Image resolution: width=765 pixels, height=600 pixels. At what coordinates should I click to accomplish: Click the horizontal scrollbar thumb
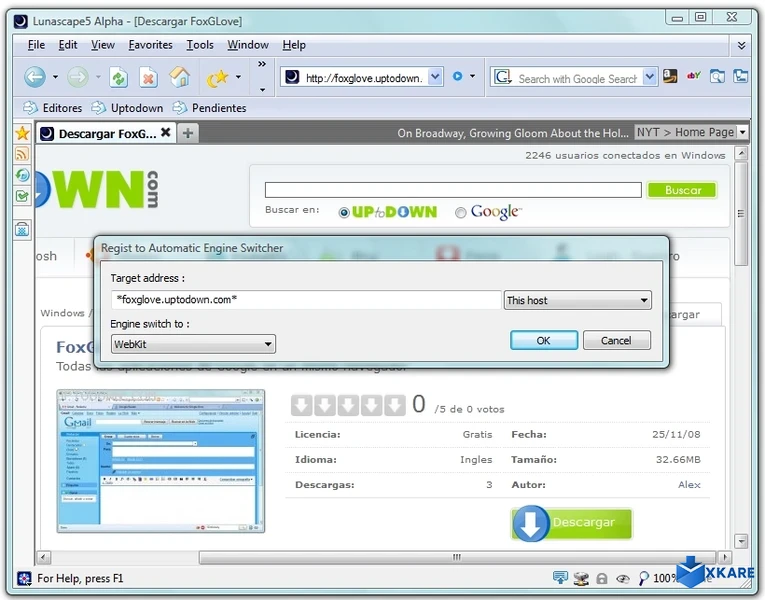(x=457, y=557)
